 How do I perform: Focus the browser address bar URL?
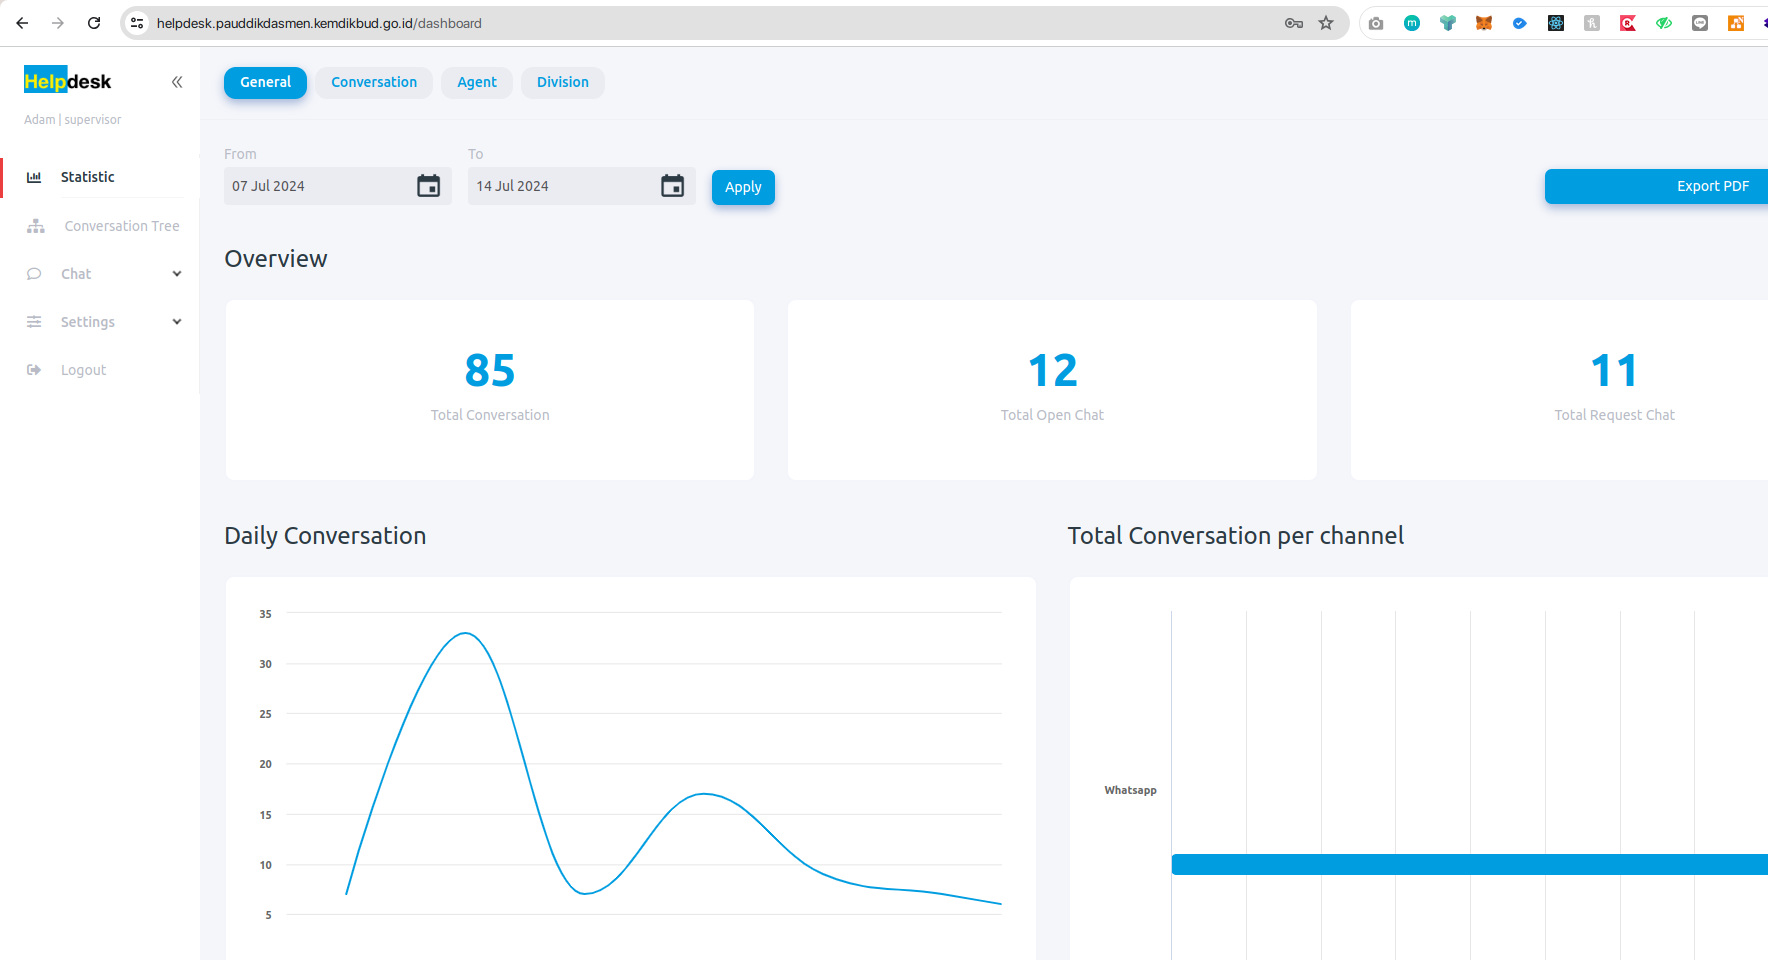pos(319,23)
